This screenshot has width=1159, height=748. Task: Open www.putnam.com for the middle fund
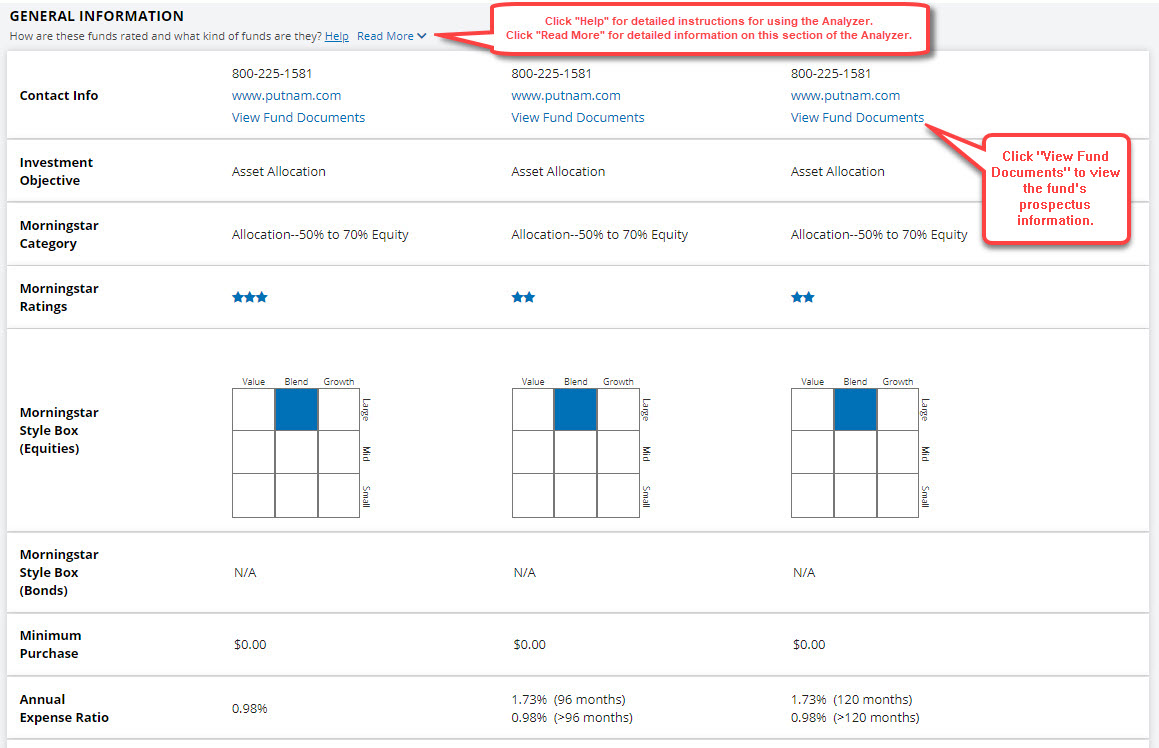pyautogui.click(x=565, y=95)
